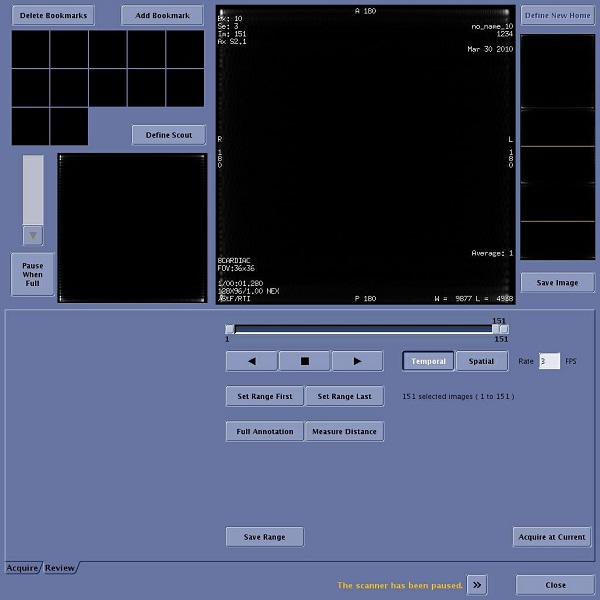
Task: Save the current image
Action: (557, 283)
